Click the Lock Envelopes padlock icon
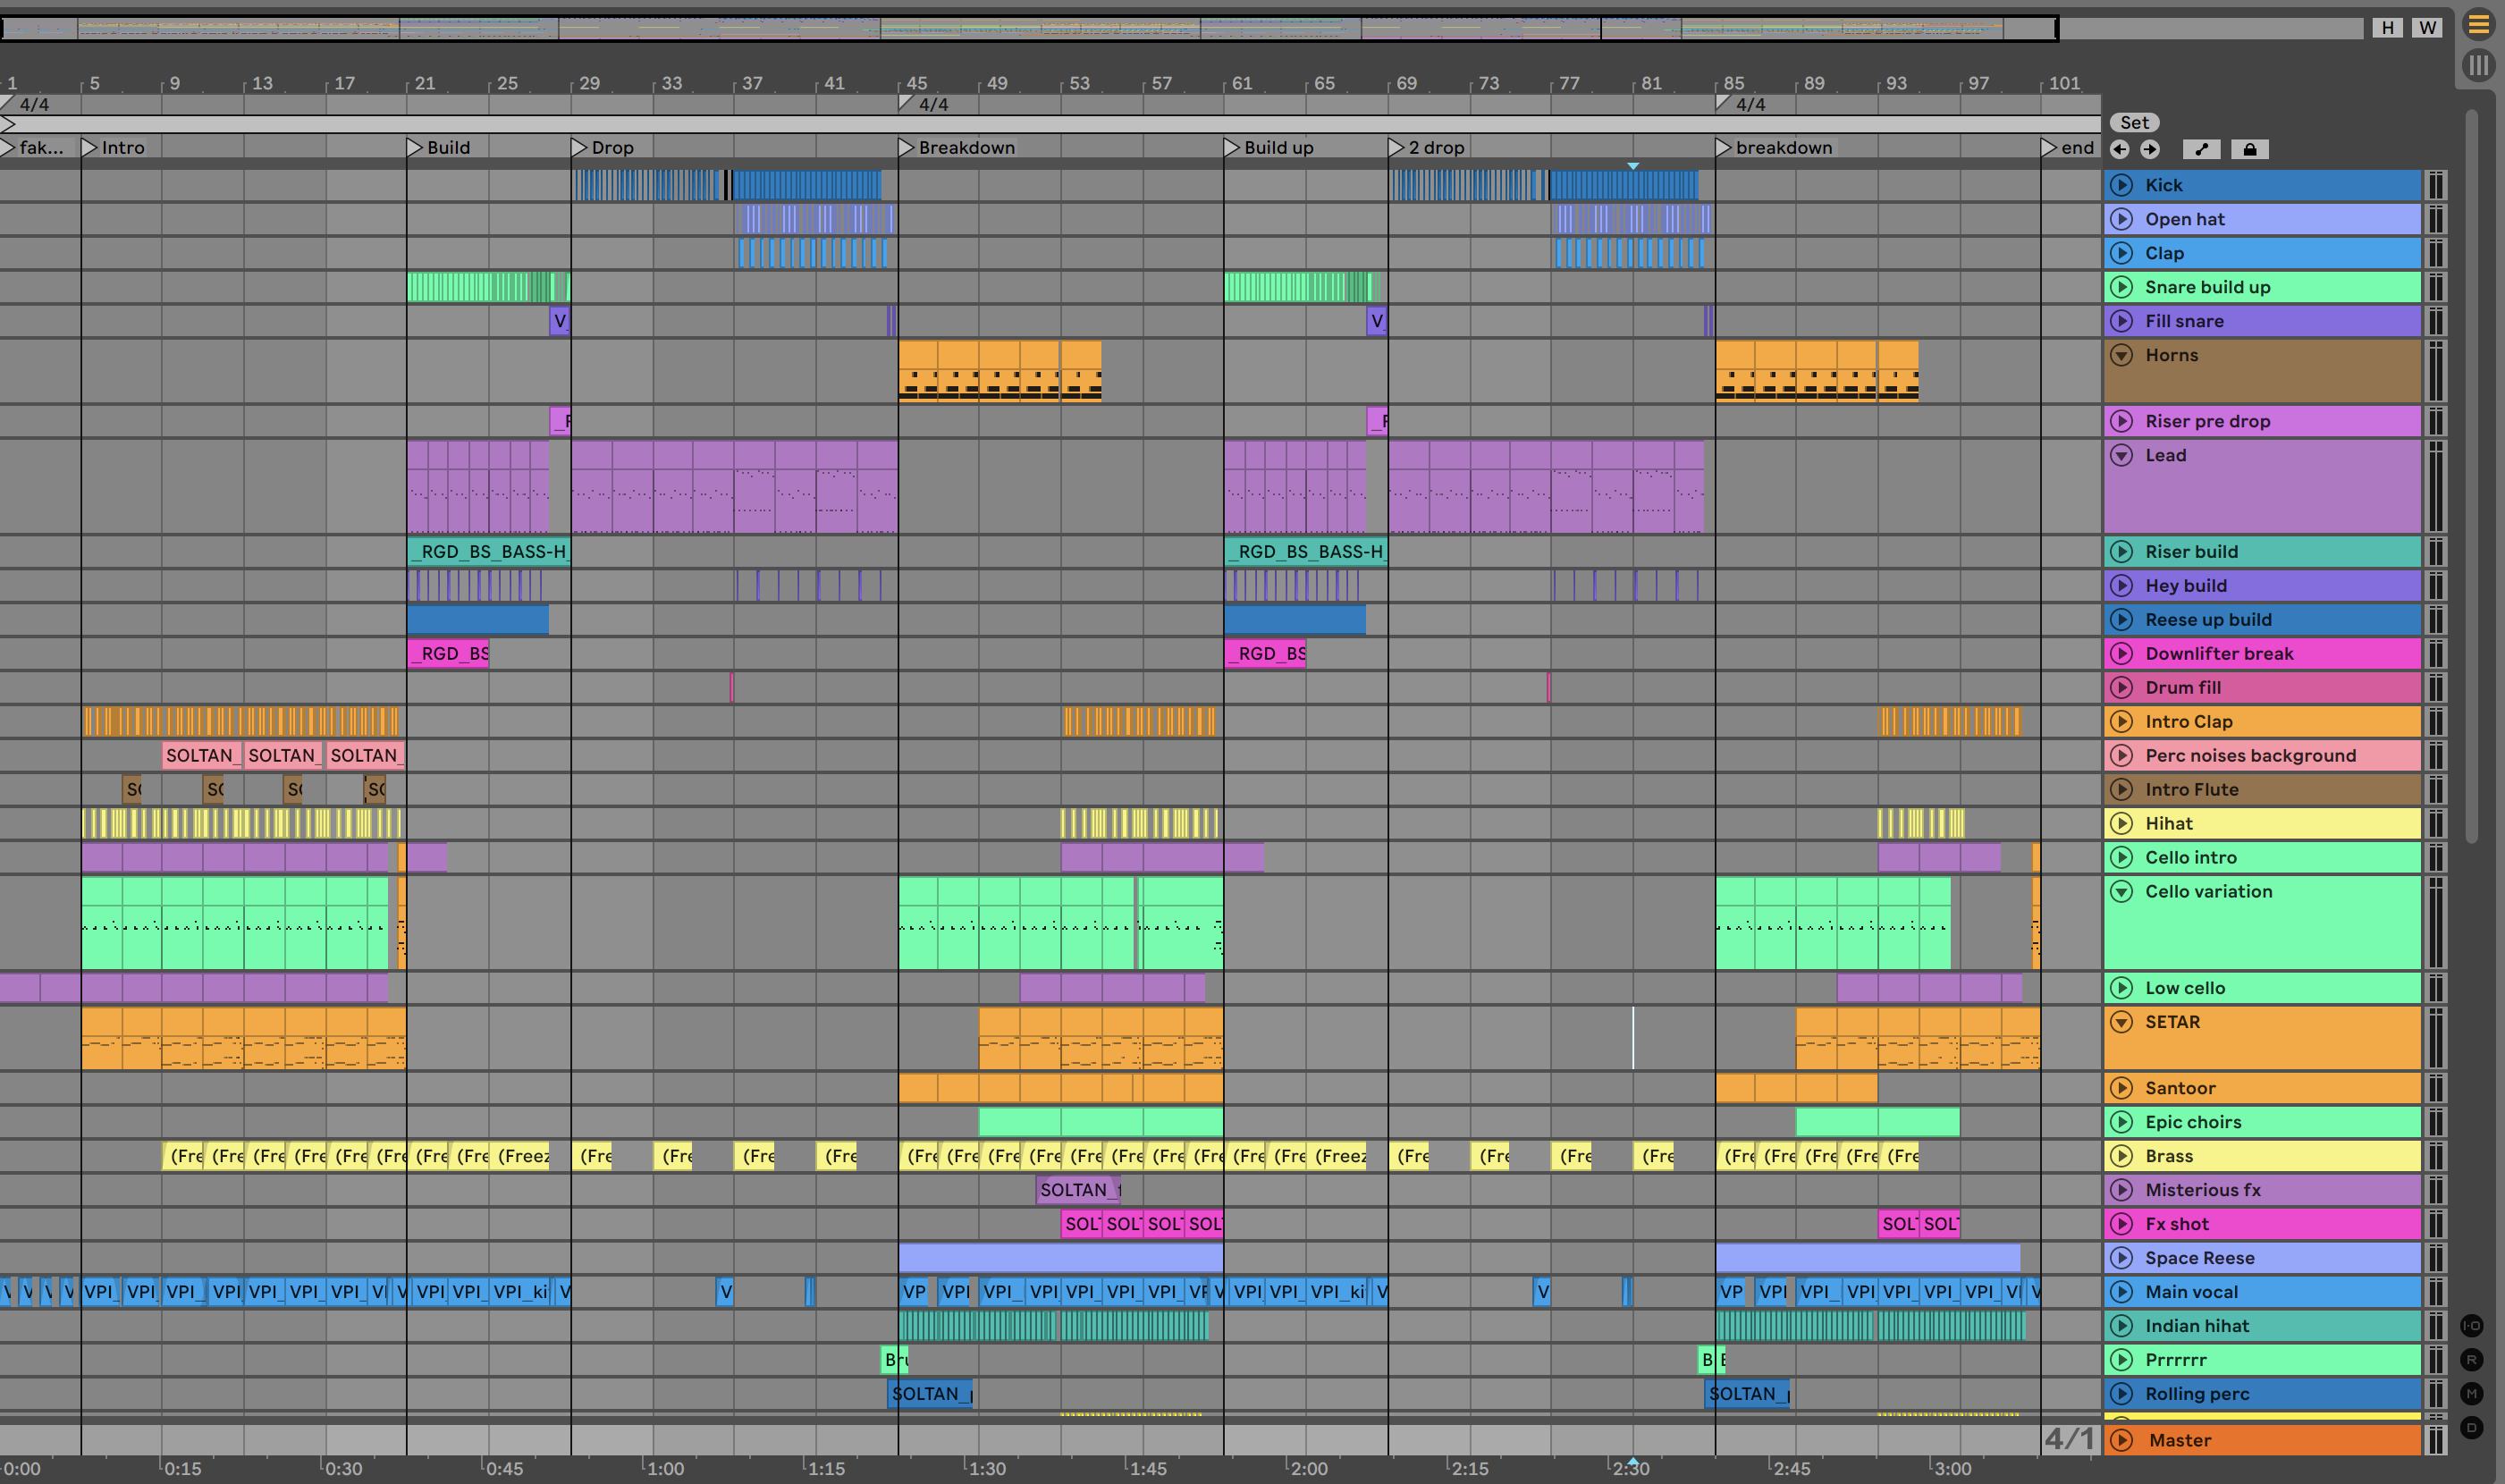 point(2249,150)
